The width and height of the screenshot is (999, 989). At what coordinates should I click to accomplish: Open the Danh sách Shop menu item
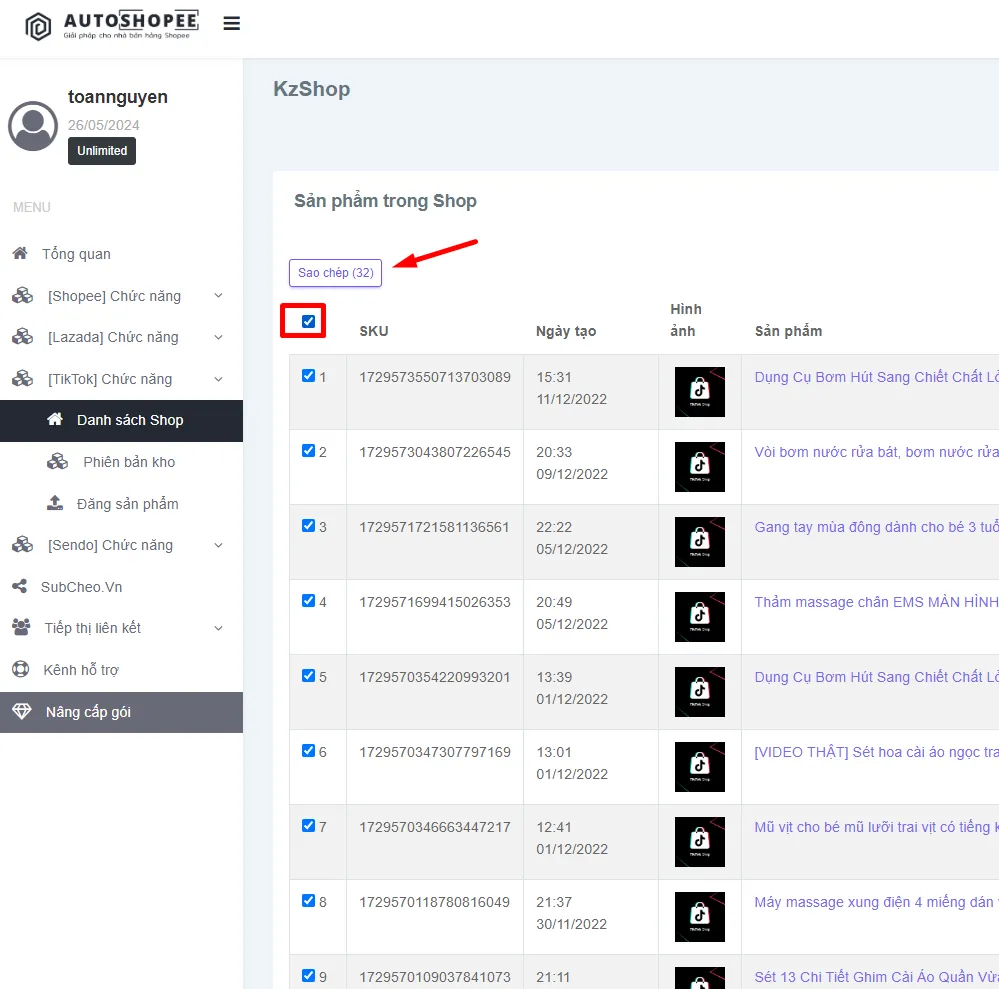pos(121,421)
